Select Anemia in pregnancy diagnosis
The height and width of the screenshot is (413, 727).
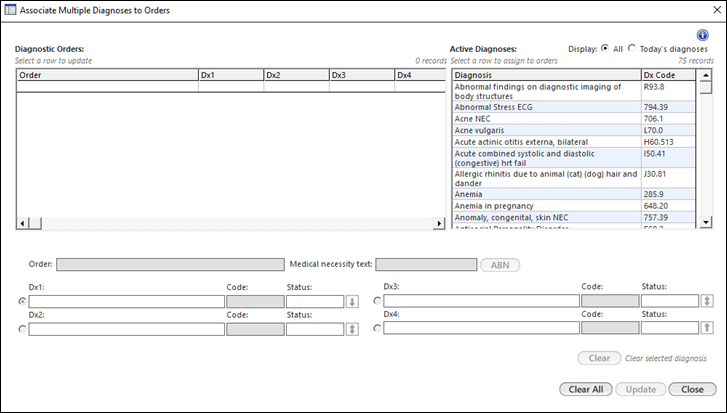574,206
